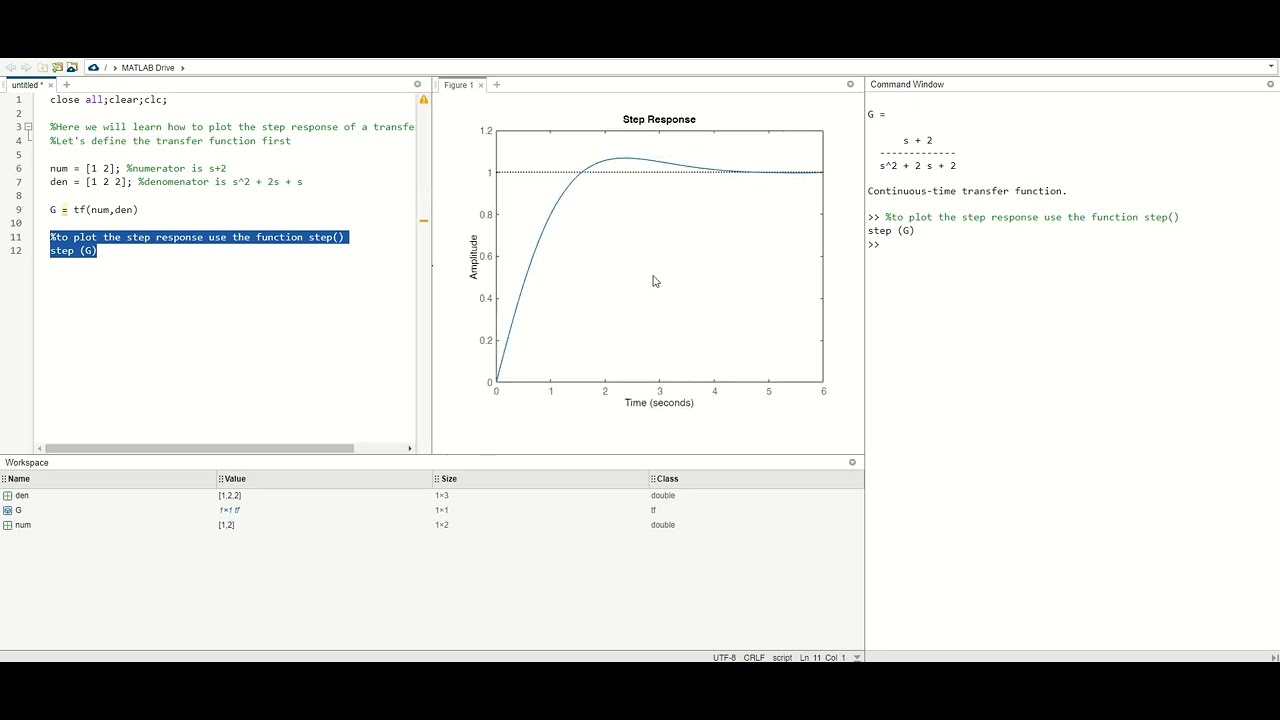Go forward in folder navigation toolbar
The image size is (1280, 720).
(x=26, y=67)
